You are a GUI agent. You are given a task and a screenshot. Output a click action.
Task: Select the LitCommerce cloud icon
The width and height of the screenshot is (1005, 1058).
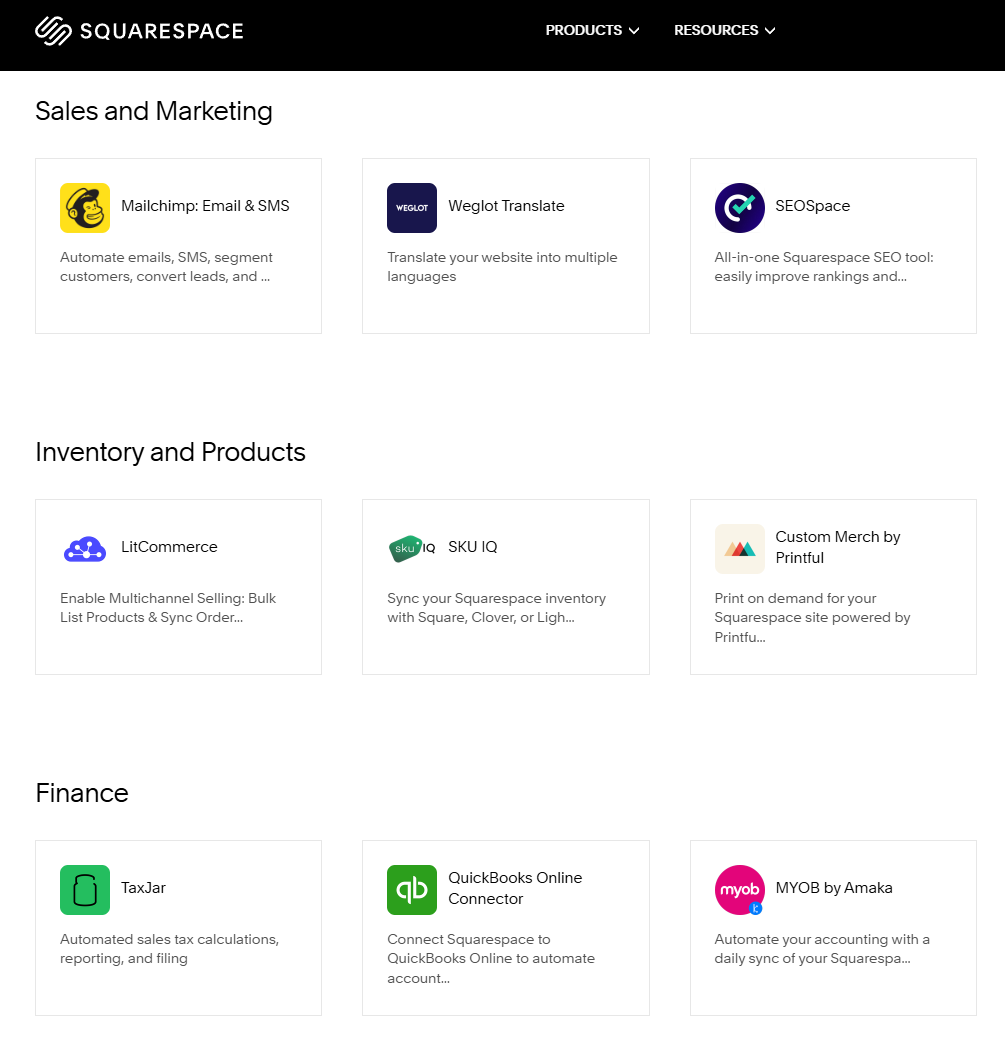point(84,548)
